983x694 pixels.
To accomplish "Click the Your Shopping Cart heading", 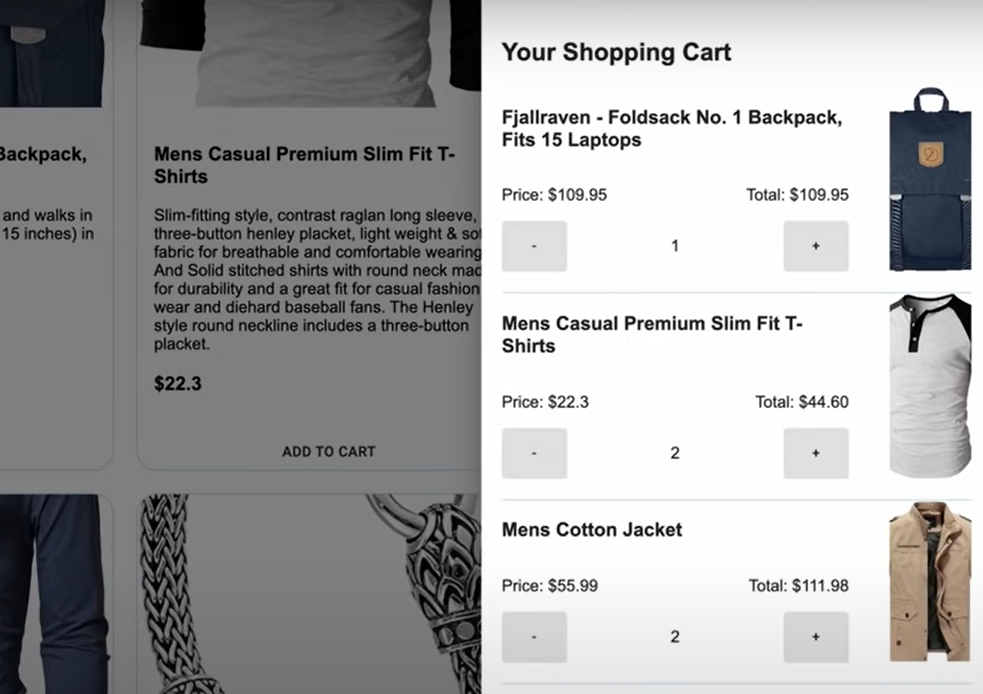I will (616, 52).
